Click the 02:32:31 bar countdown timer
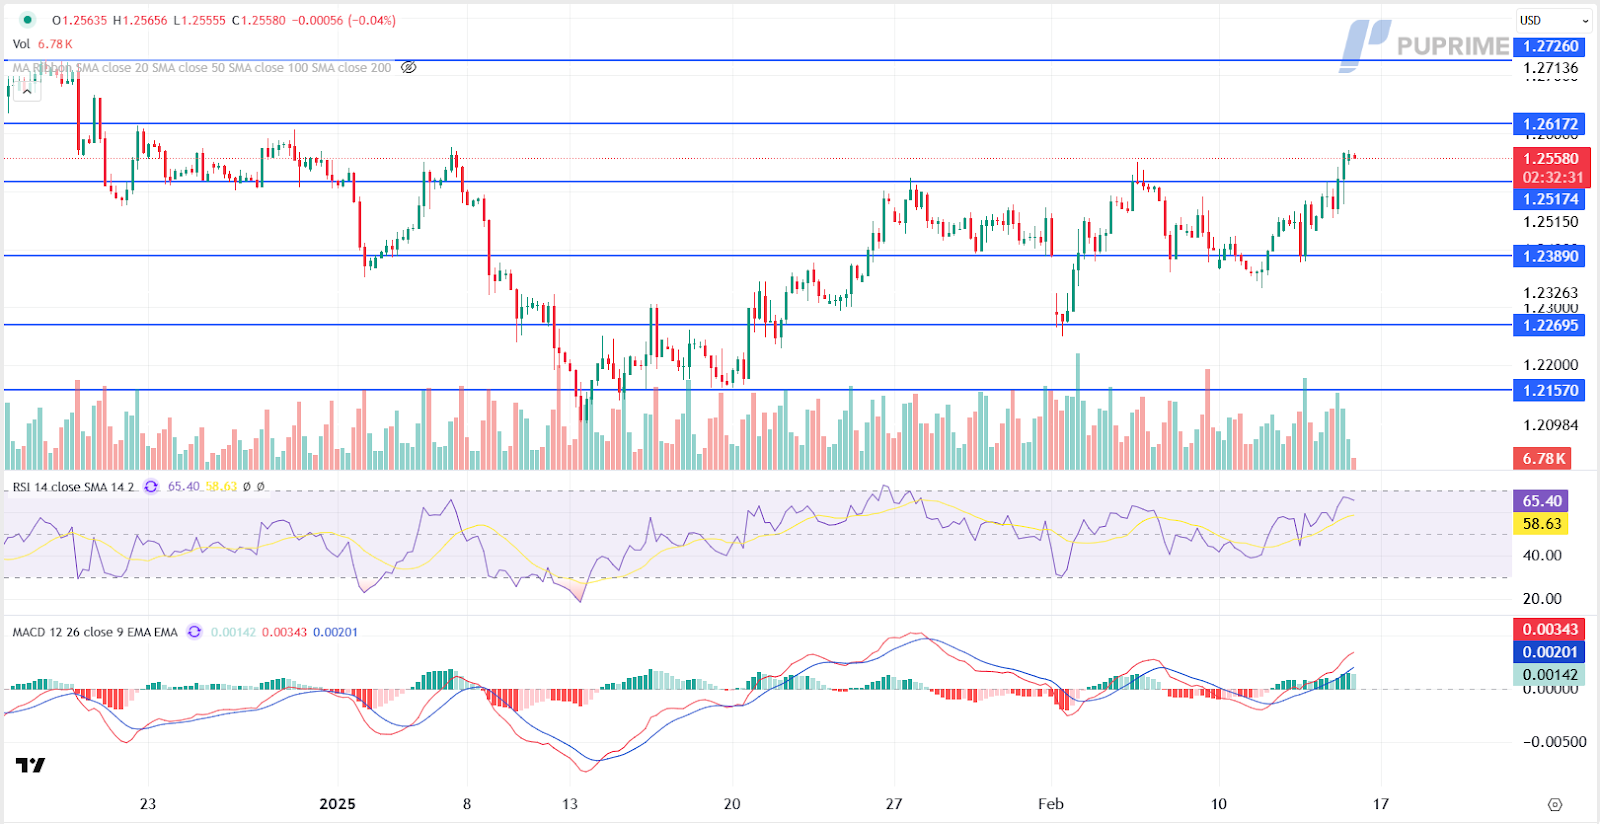 click(x=1551, y=177)
